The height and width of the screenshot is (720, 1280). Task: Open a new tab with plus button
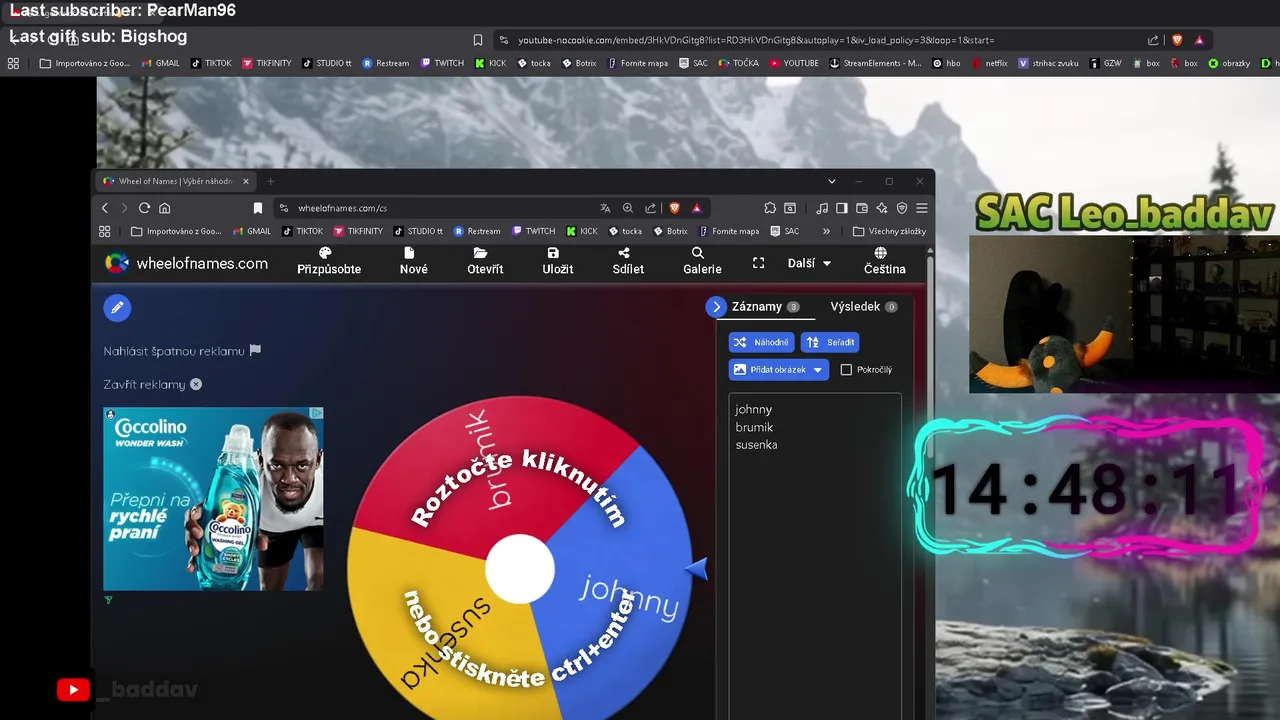tap(270, 181)
